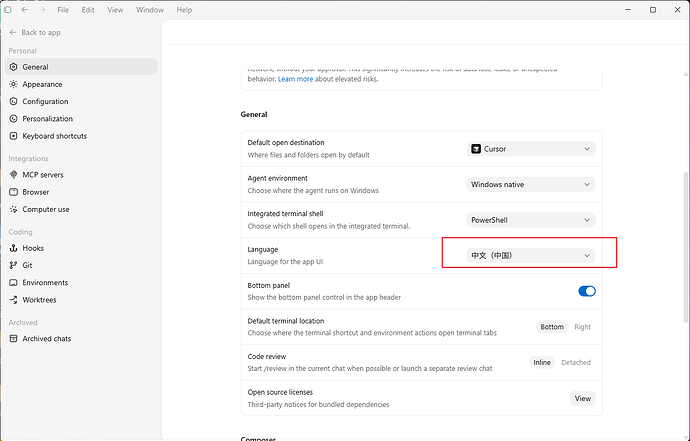Click the 'Integrated terminal shell' label
This screenshot has width=690, height=441.
click(x=285, y=214)
